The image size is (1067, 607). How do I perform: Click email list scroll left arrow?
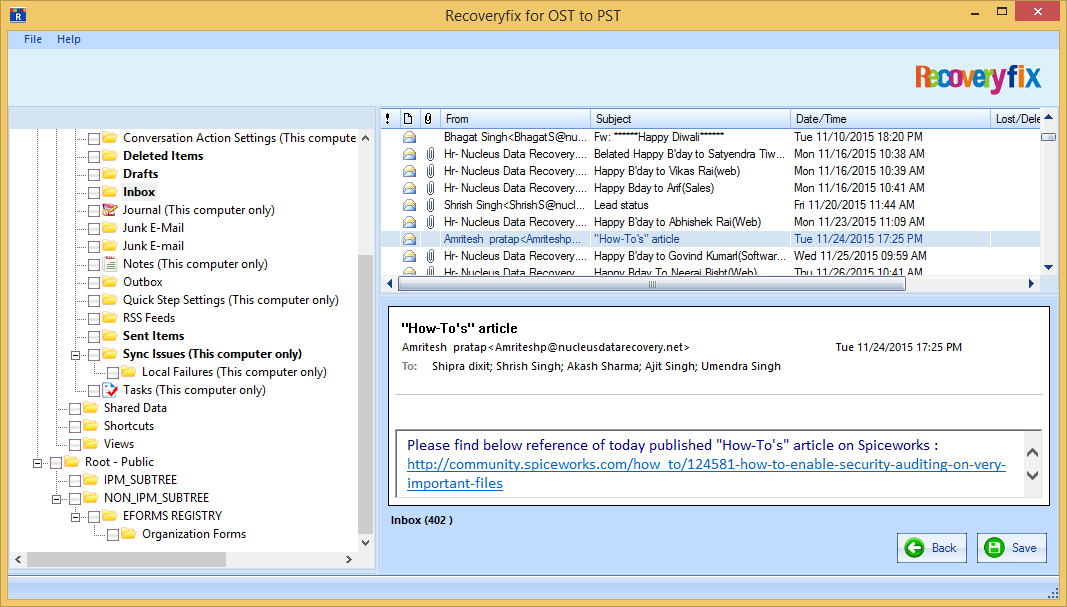(x=390, y=284)
